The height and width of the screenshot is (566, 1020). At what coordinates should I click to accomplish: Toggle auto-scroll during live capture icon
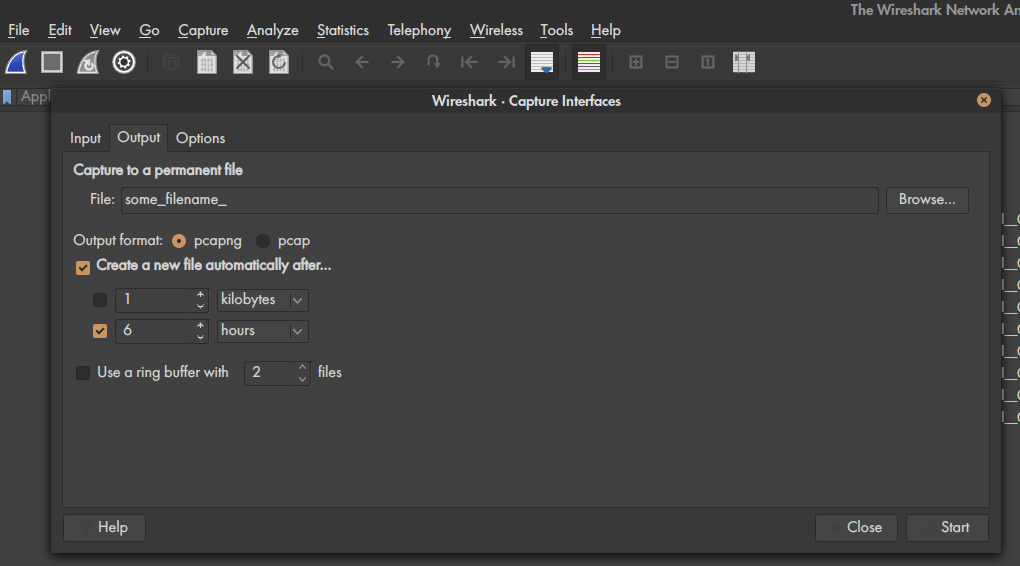tap(542, 62)
